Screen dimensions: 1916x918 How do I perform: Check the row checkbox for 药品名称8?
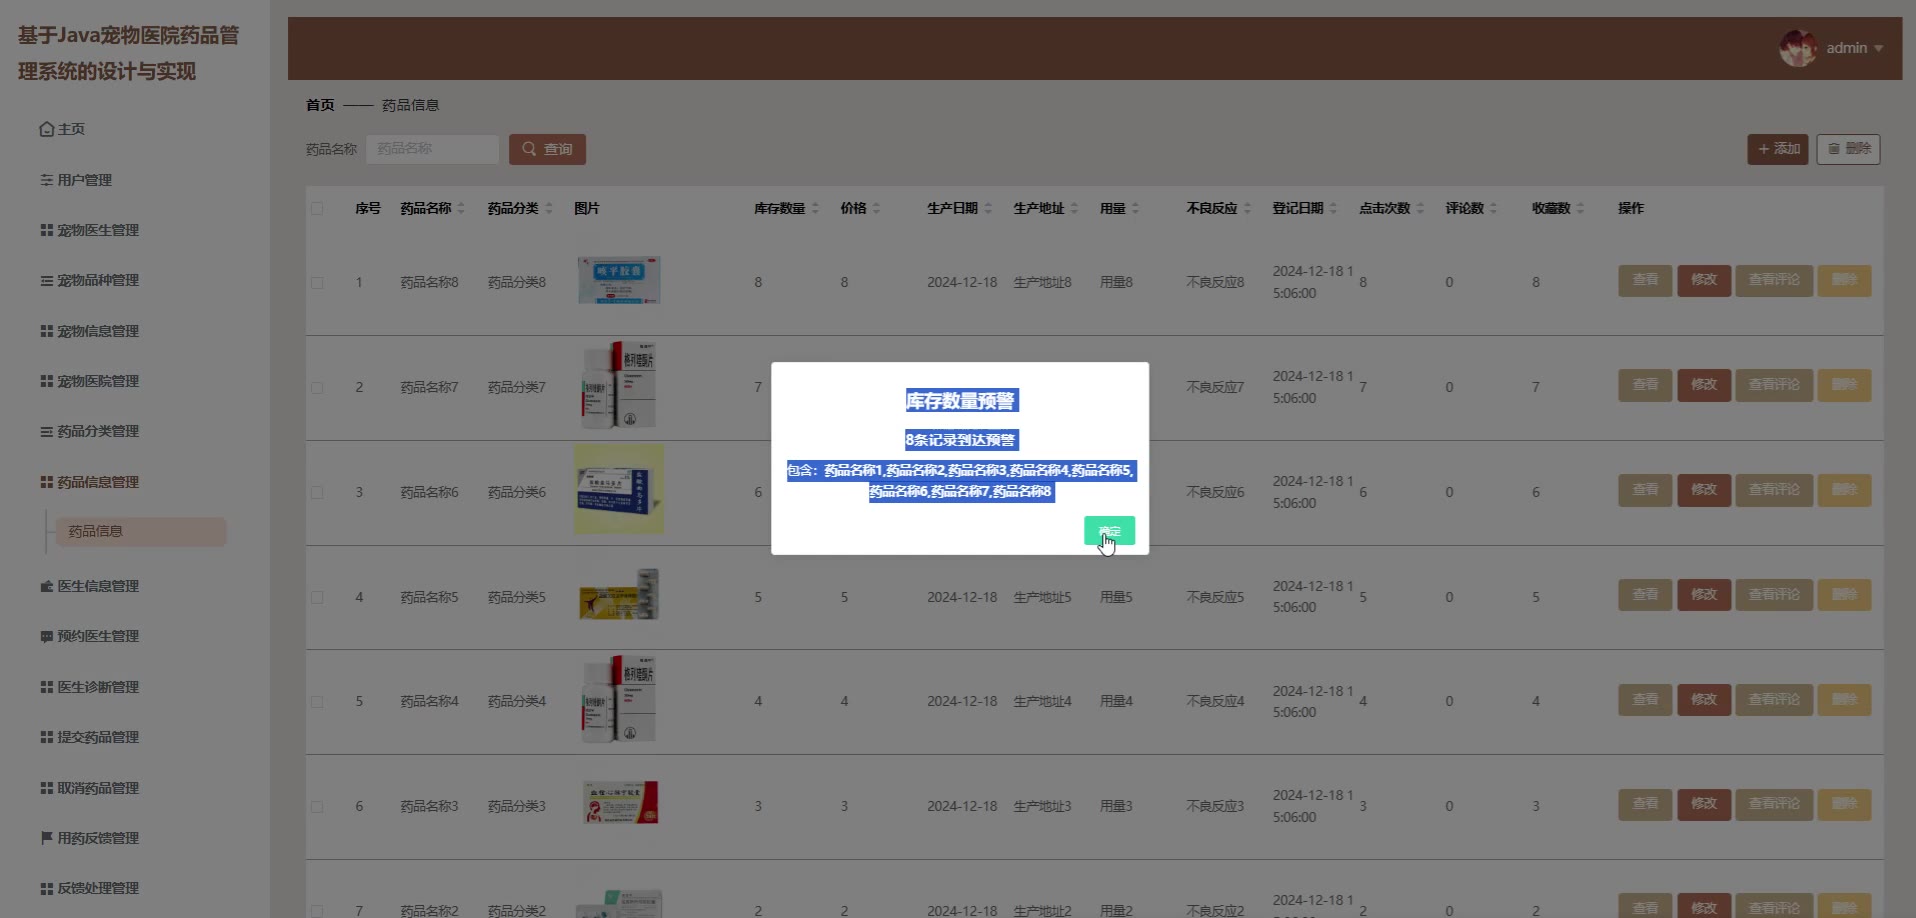[x=317, y=283]
